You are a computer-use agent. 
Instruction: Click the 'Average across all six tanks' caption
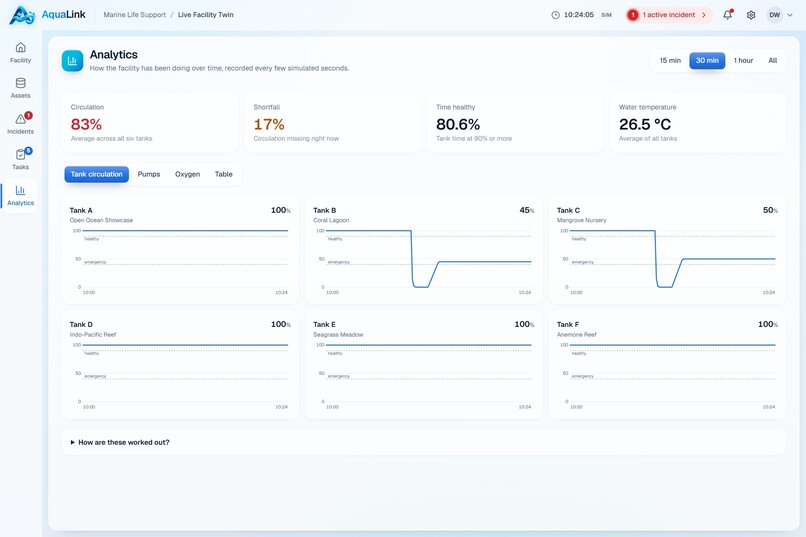pyautogui.click(x=112, y=139)
